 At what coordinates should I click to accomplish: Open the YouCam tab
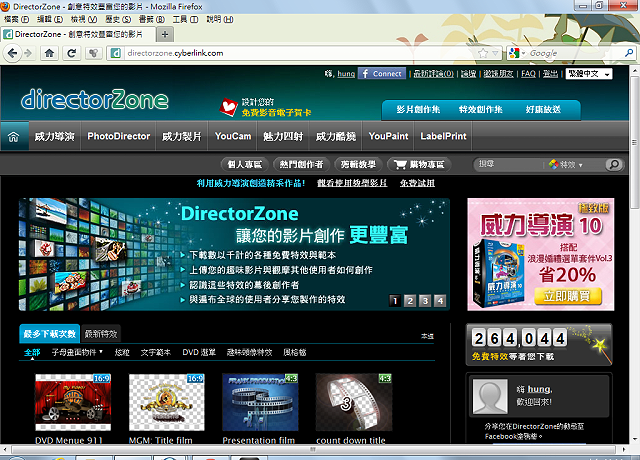tap(233, 136)
